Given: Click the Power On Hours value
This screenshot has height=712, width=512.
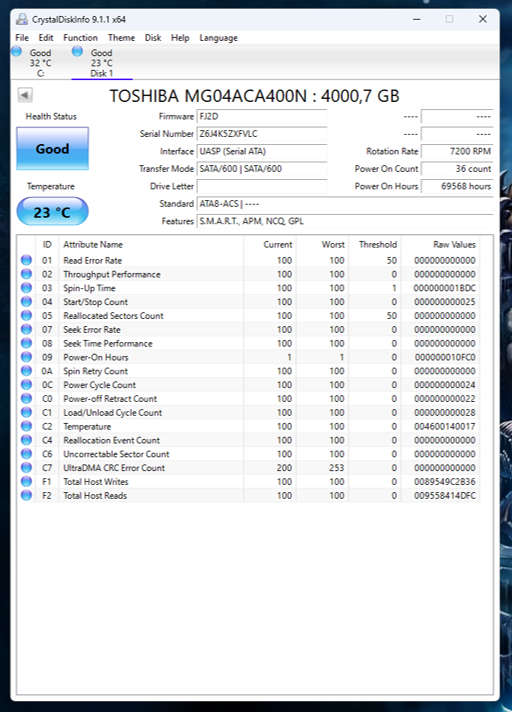Looking at the screenshot, I should click(457, 186).
